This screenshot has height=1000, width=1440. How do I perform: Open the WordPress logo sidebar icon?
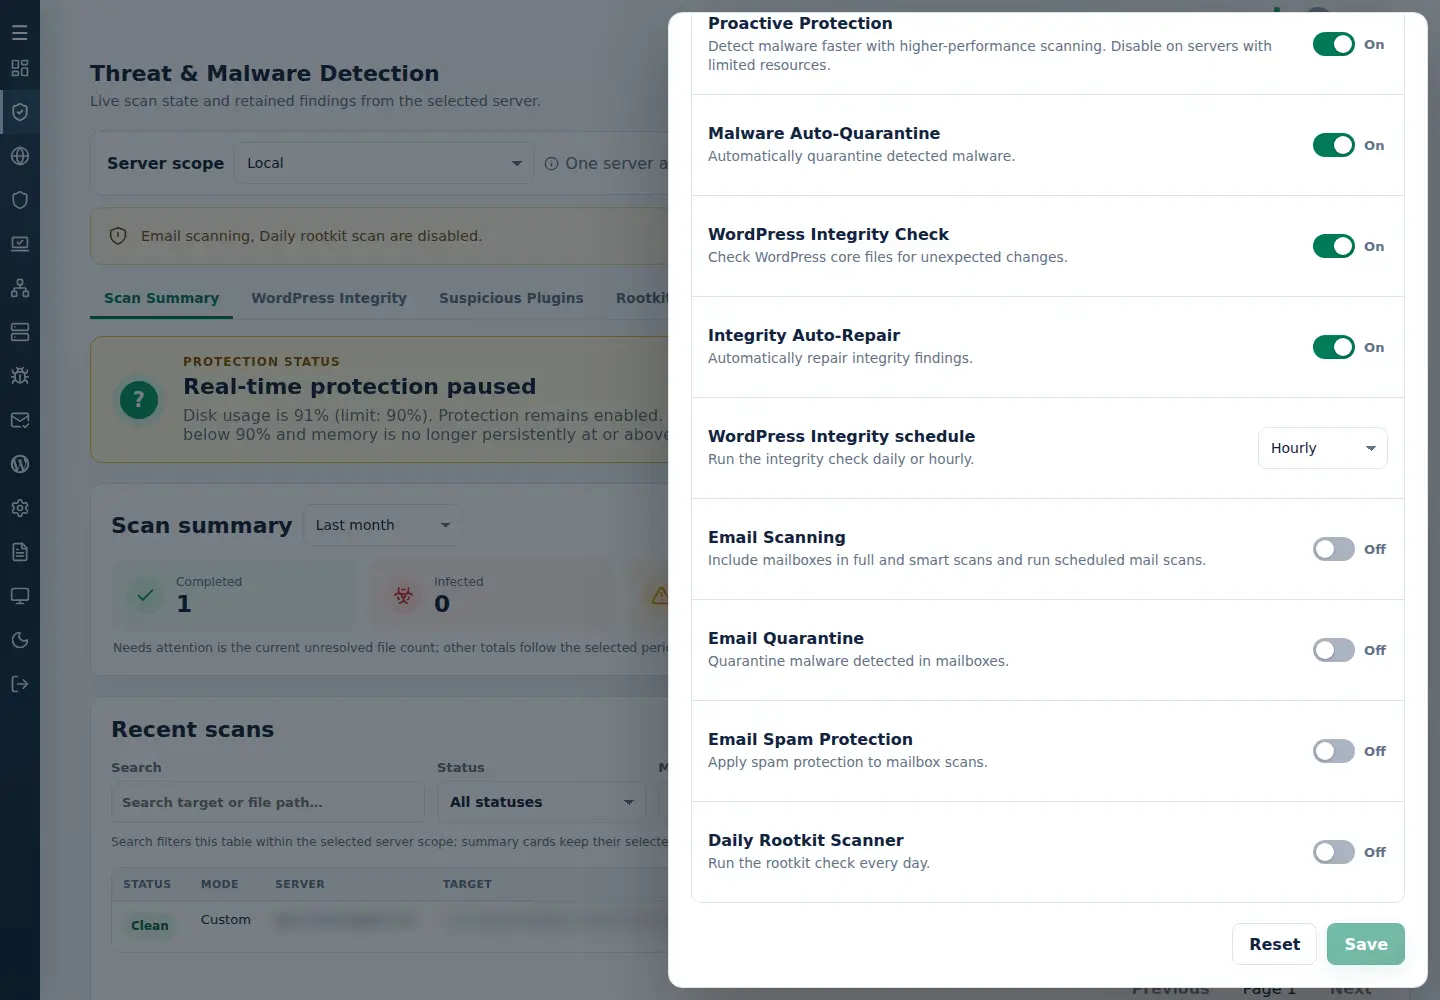click(20, 464)
